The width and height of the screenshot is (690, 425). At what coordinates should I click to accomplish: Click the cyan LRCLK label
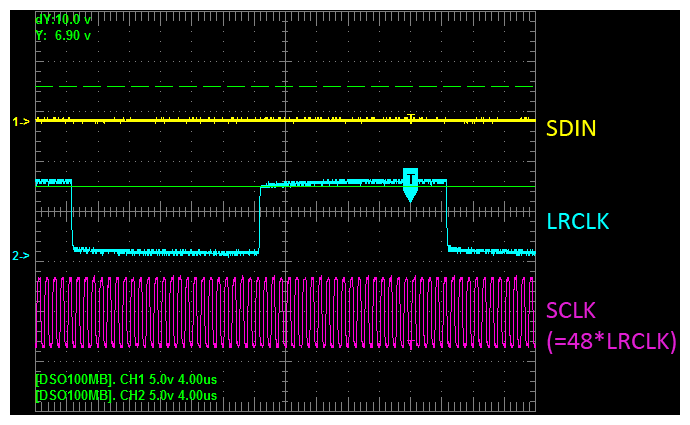577,221
